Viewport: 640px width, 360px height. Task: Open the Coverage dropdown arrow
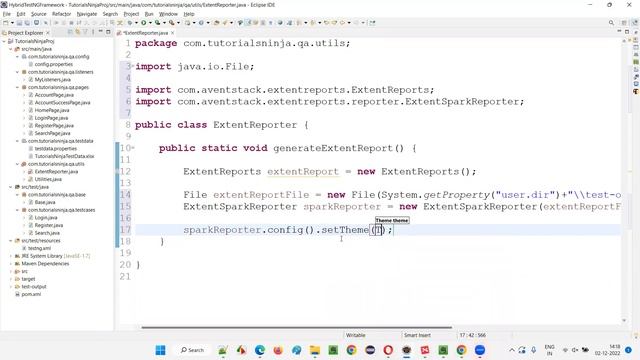point(164,23)
